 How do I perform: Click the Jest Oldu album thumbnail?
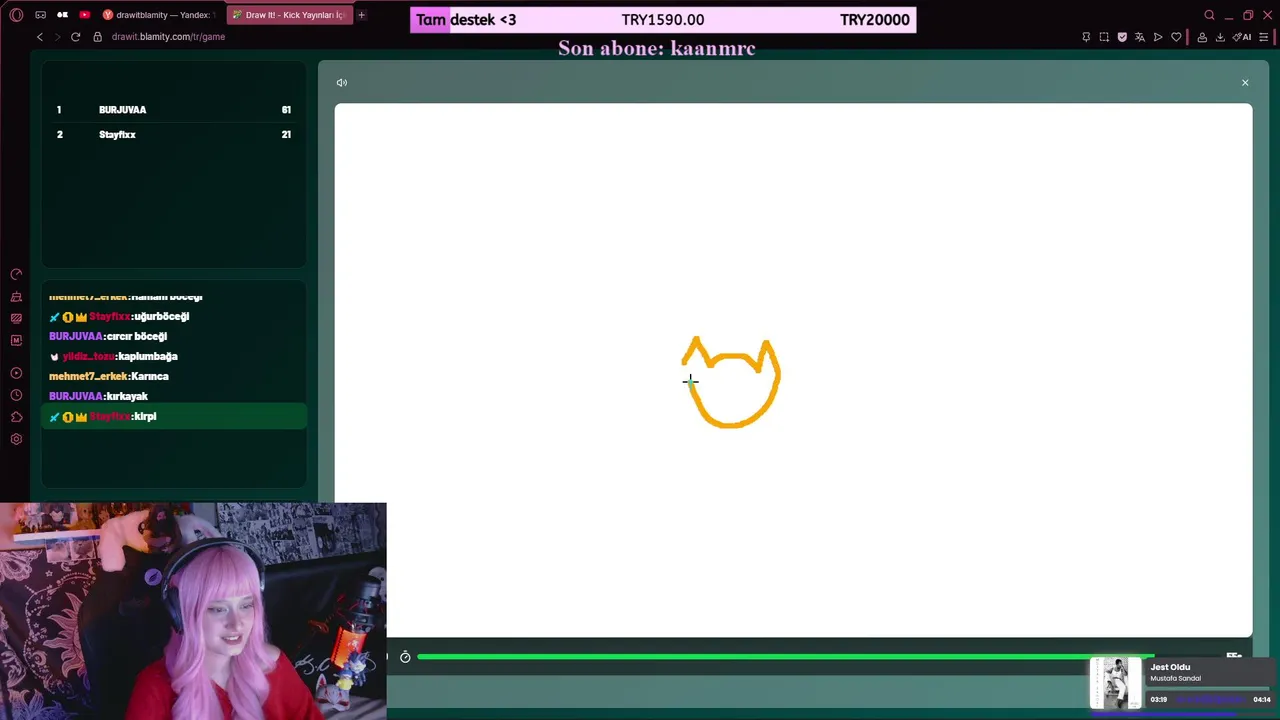tap(1115, 683)
